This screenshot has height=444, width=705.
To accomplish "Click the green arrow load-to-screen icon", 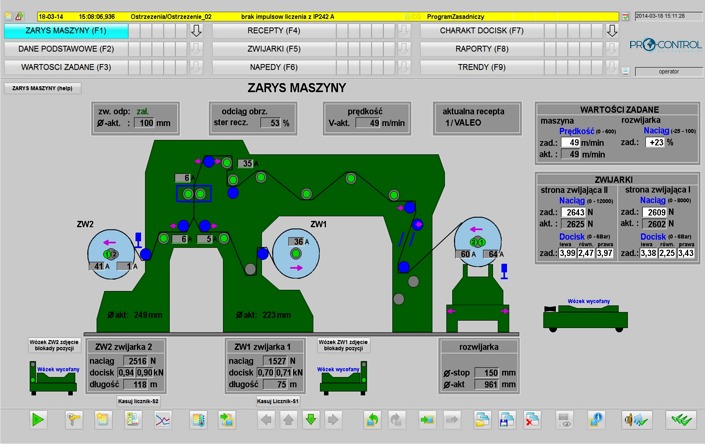I will [x=428, y=420].
